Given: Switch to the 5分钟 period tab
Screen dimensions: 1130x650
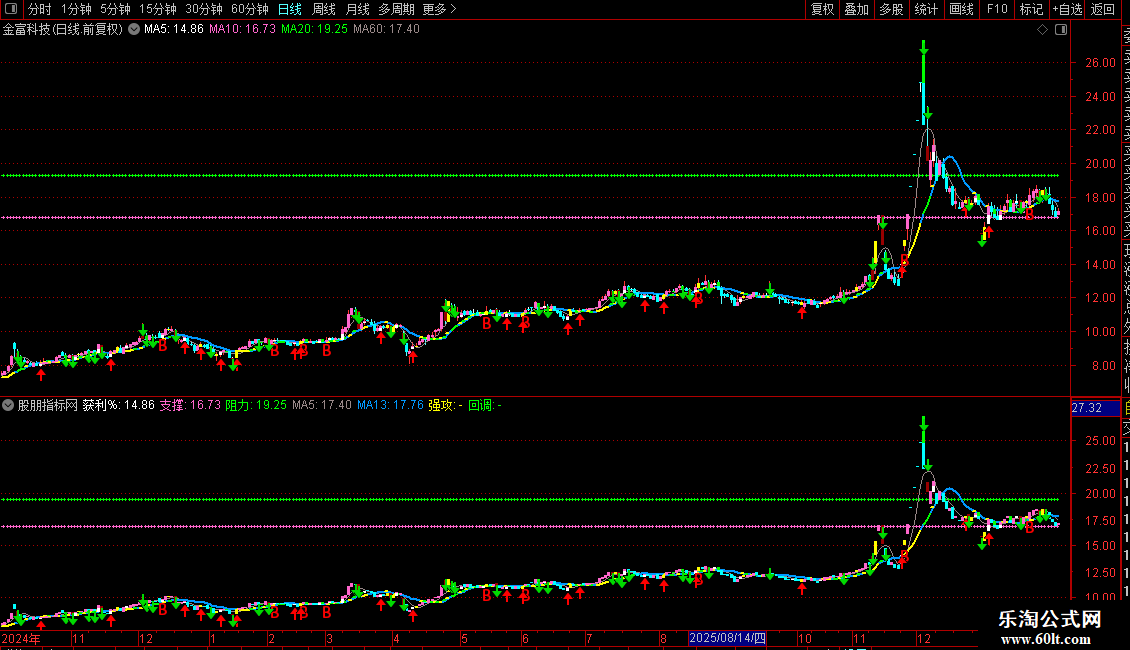Looking at the screenshot, I should [x=115, y=9].
